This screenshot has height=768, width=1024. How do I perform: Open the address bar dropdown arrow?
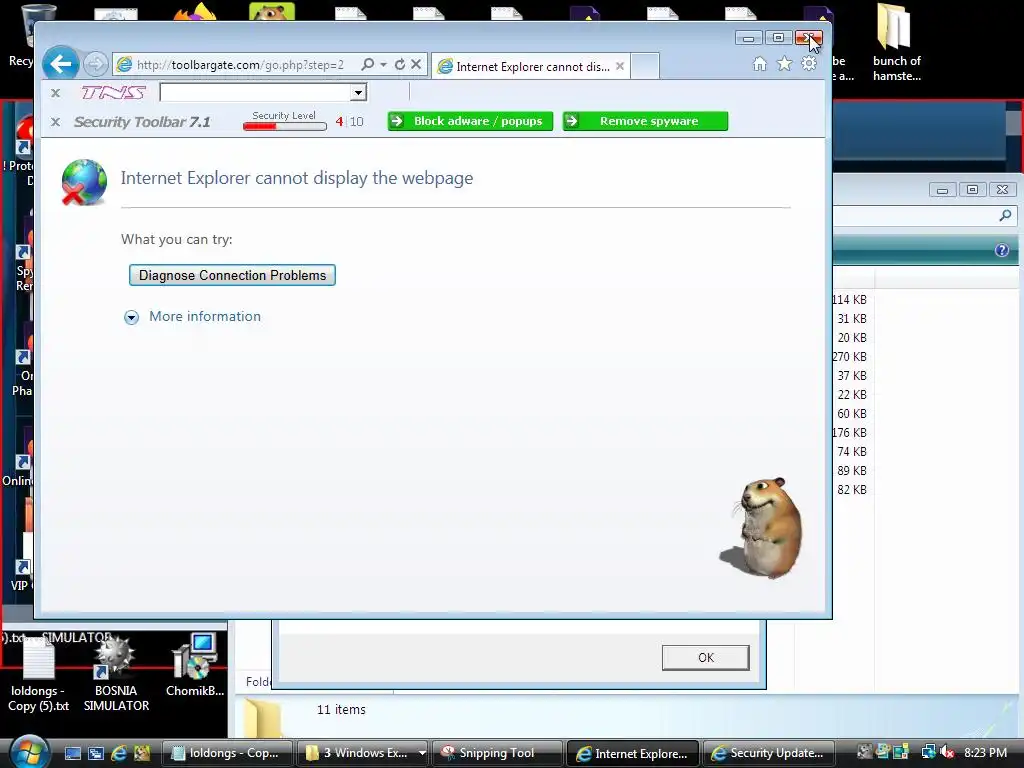(383, 64)
